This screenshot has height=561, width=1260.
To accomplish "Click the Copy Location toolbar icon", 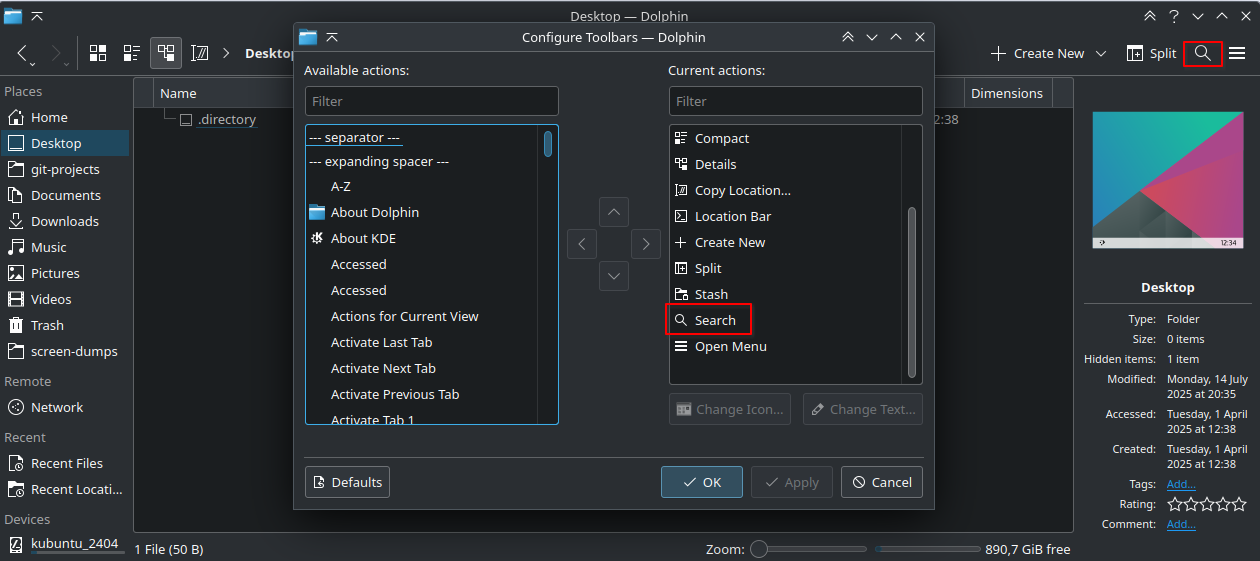I will coord(200,53).
